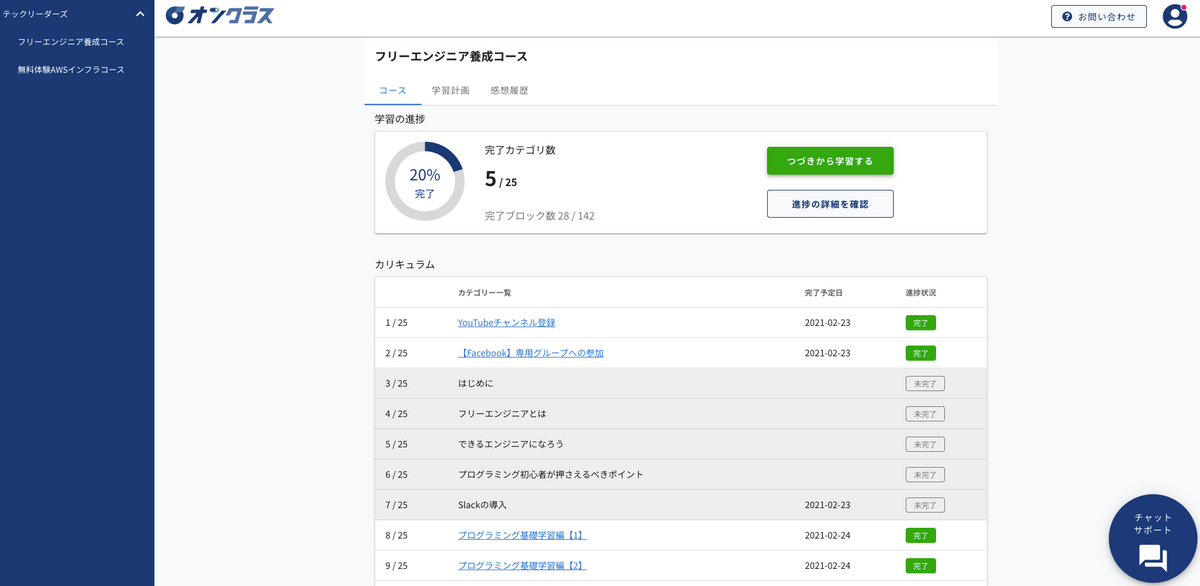The height and width of the screenshot is (586, 1200).
Task: Click 完了 badge in Facebook row
Action: (x=921, y=353)
